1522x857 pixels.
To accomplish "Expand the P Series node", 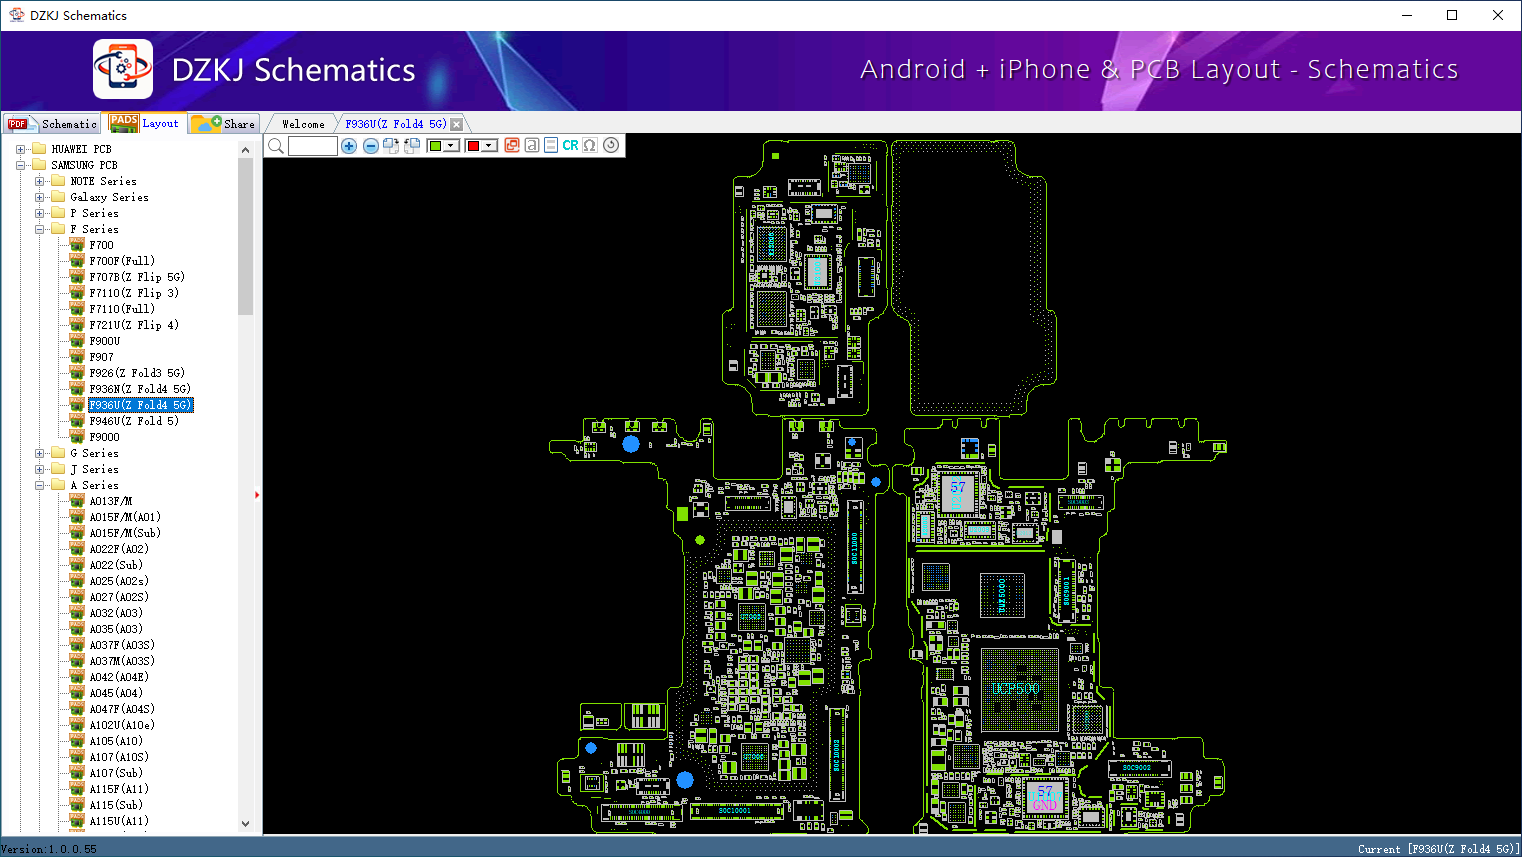I will (39, 213).
